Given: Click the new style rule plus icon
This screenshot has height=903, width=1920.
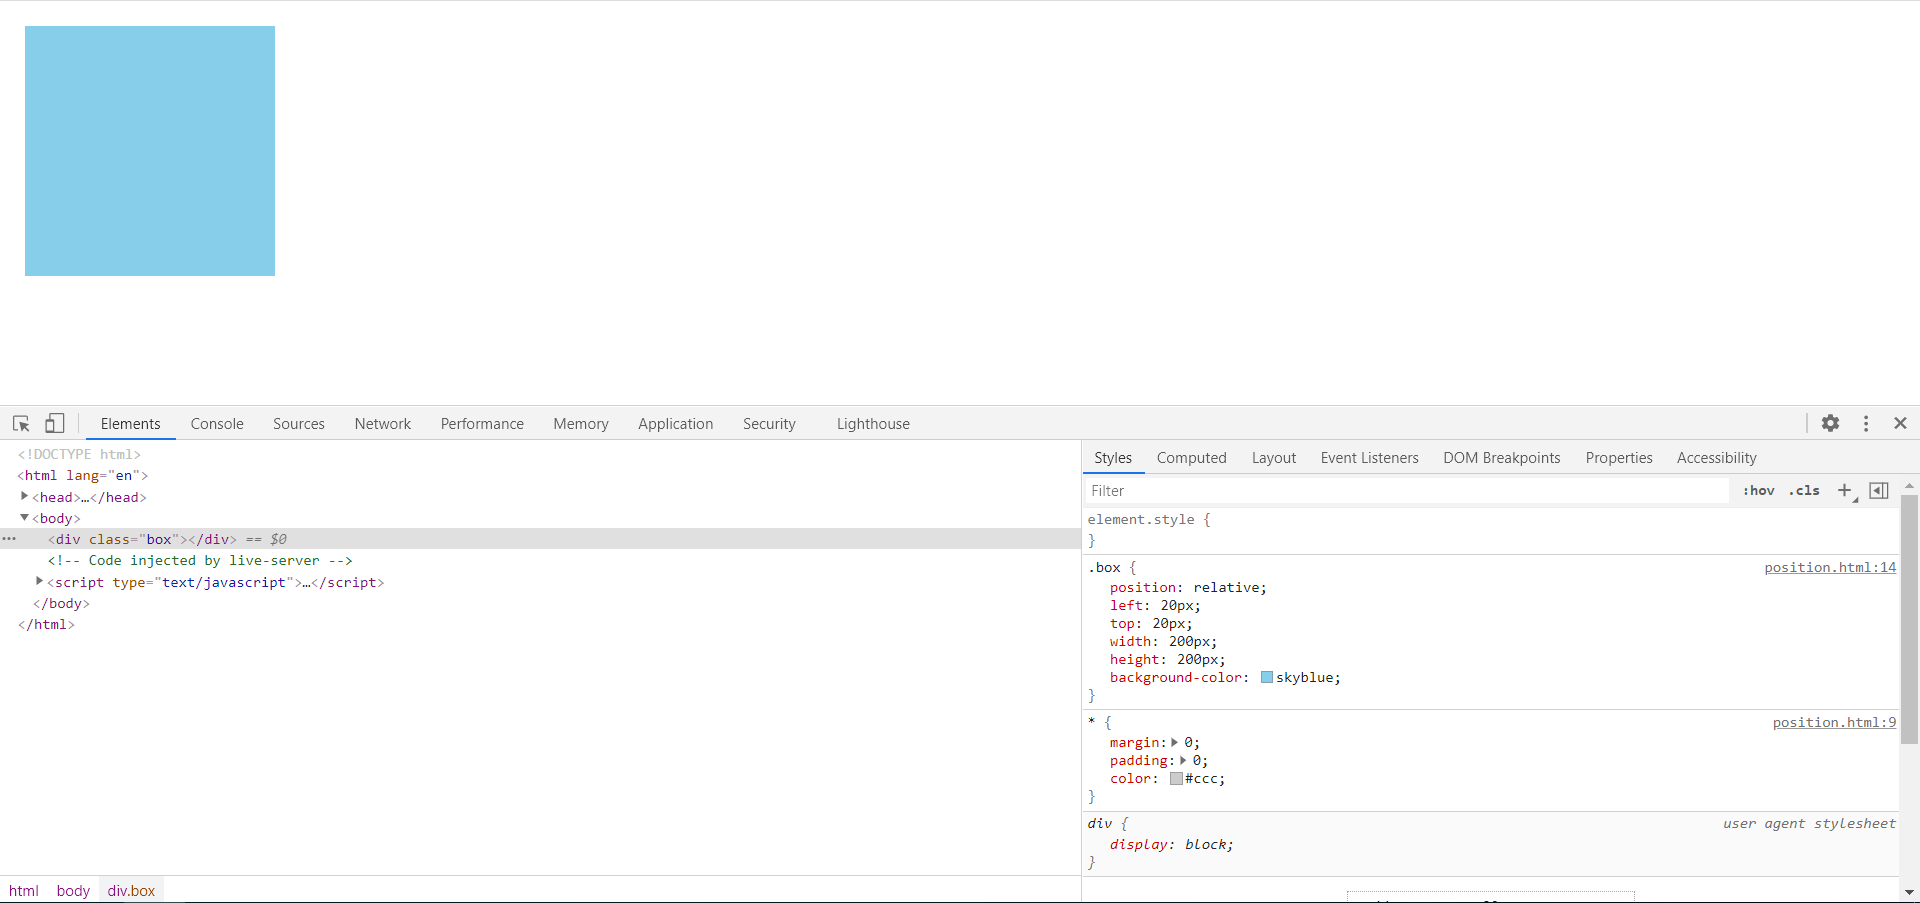Looking at the screenshot, I should coord(1845,490).
